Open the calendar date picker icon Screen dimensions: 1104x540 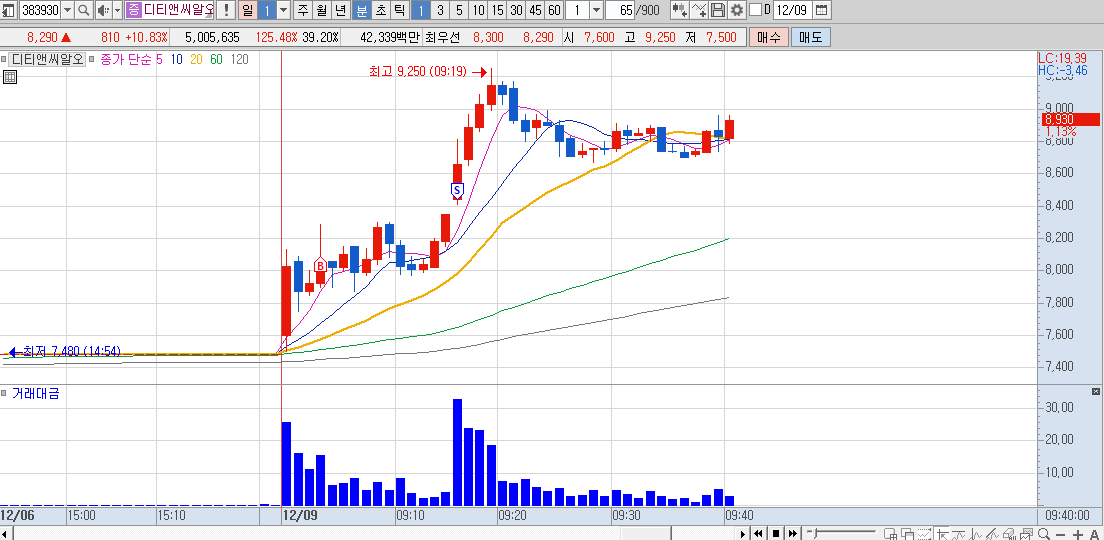coord(822,10)
